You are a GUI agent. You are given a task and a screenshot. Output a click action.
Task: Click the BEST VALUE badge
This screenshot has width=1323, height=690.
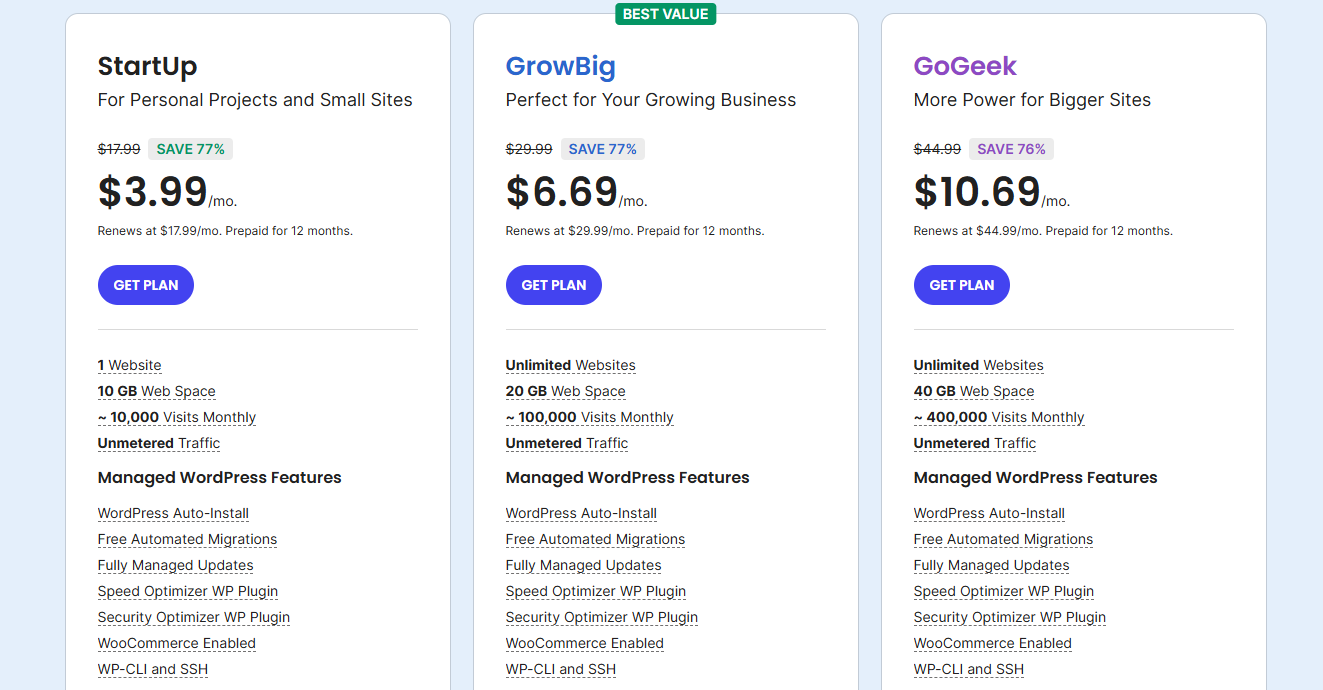click(665, 14)
